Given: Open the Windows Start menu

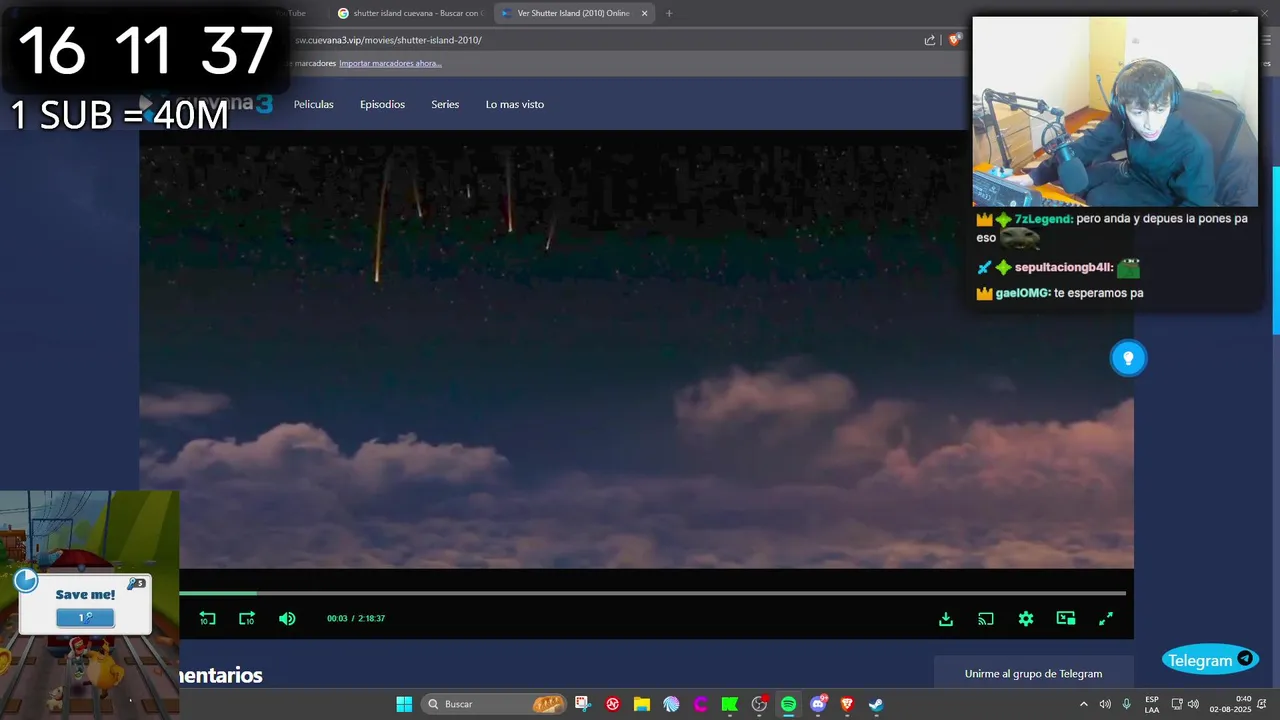Looking at the screenshot, I should (x=404, y=704).
